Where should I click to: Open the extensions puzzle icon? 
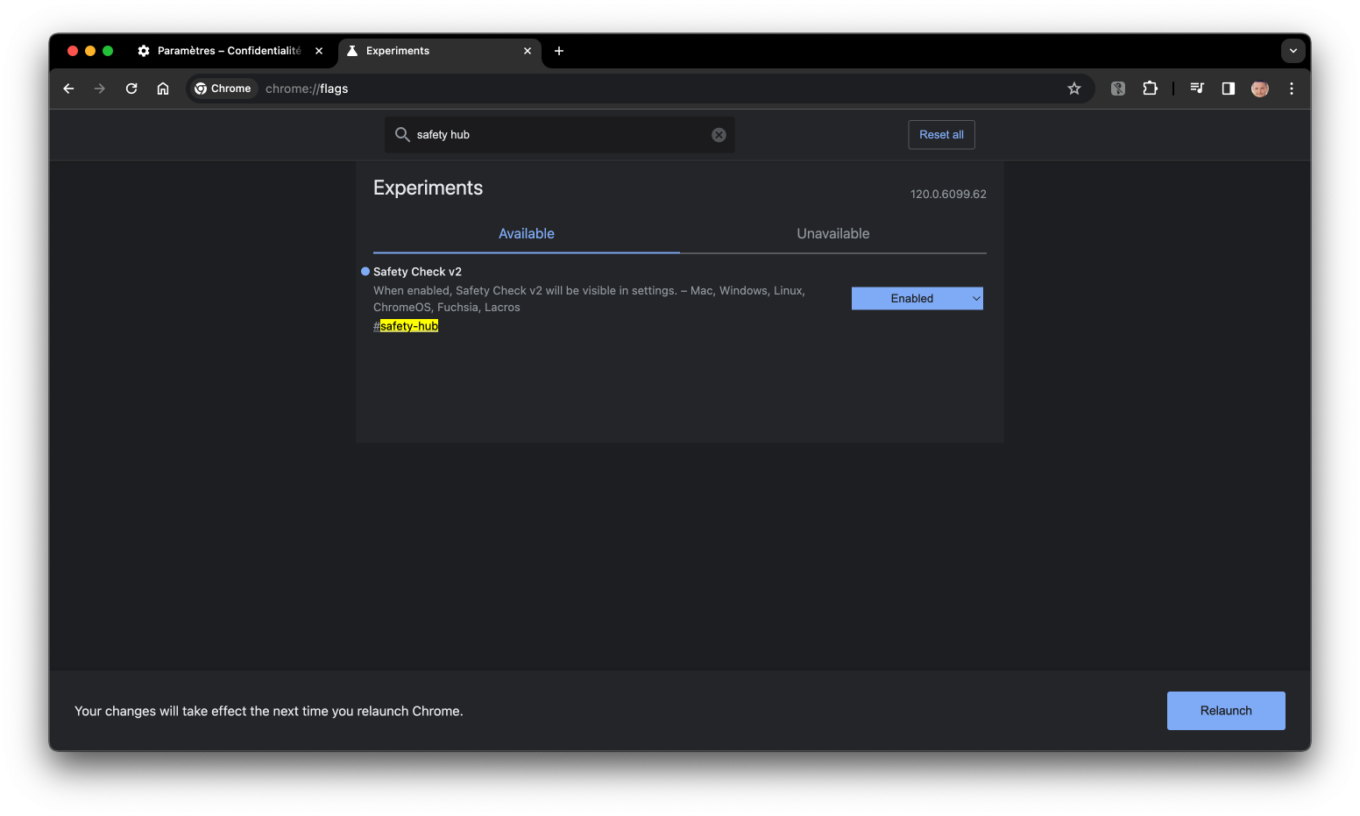pyautogui.click(x=1150, y=89)
